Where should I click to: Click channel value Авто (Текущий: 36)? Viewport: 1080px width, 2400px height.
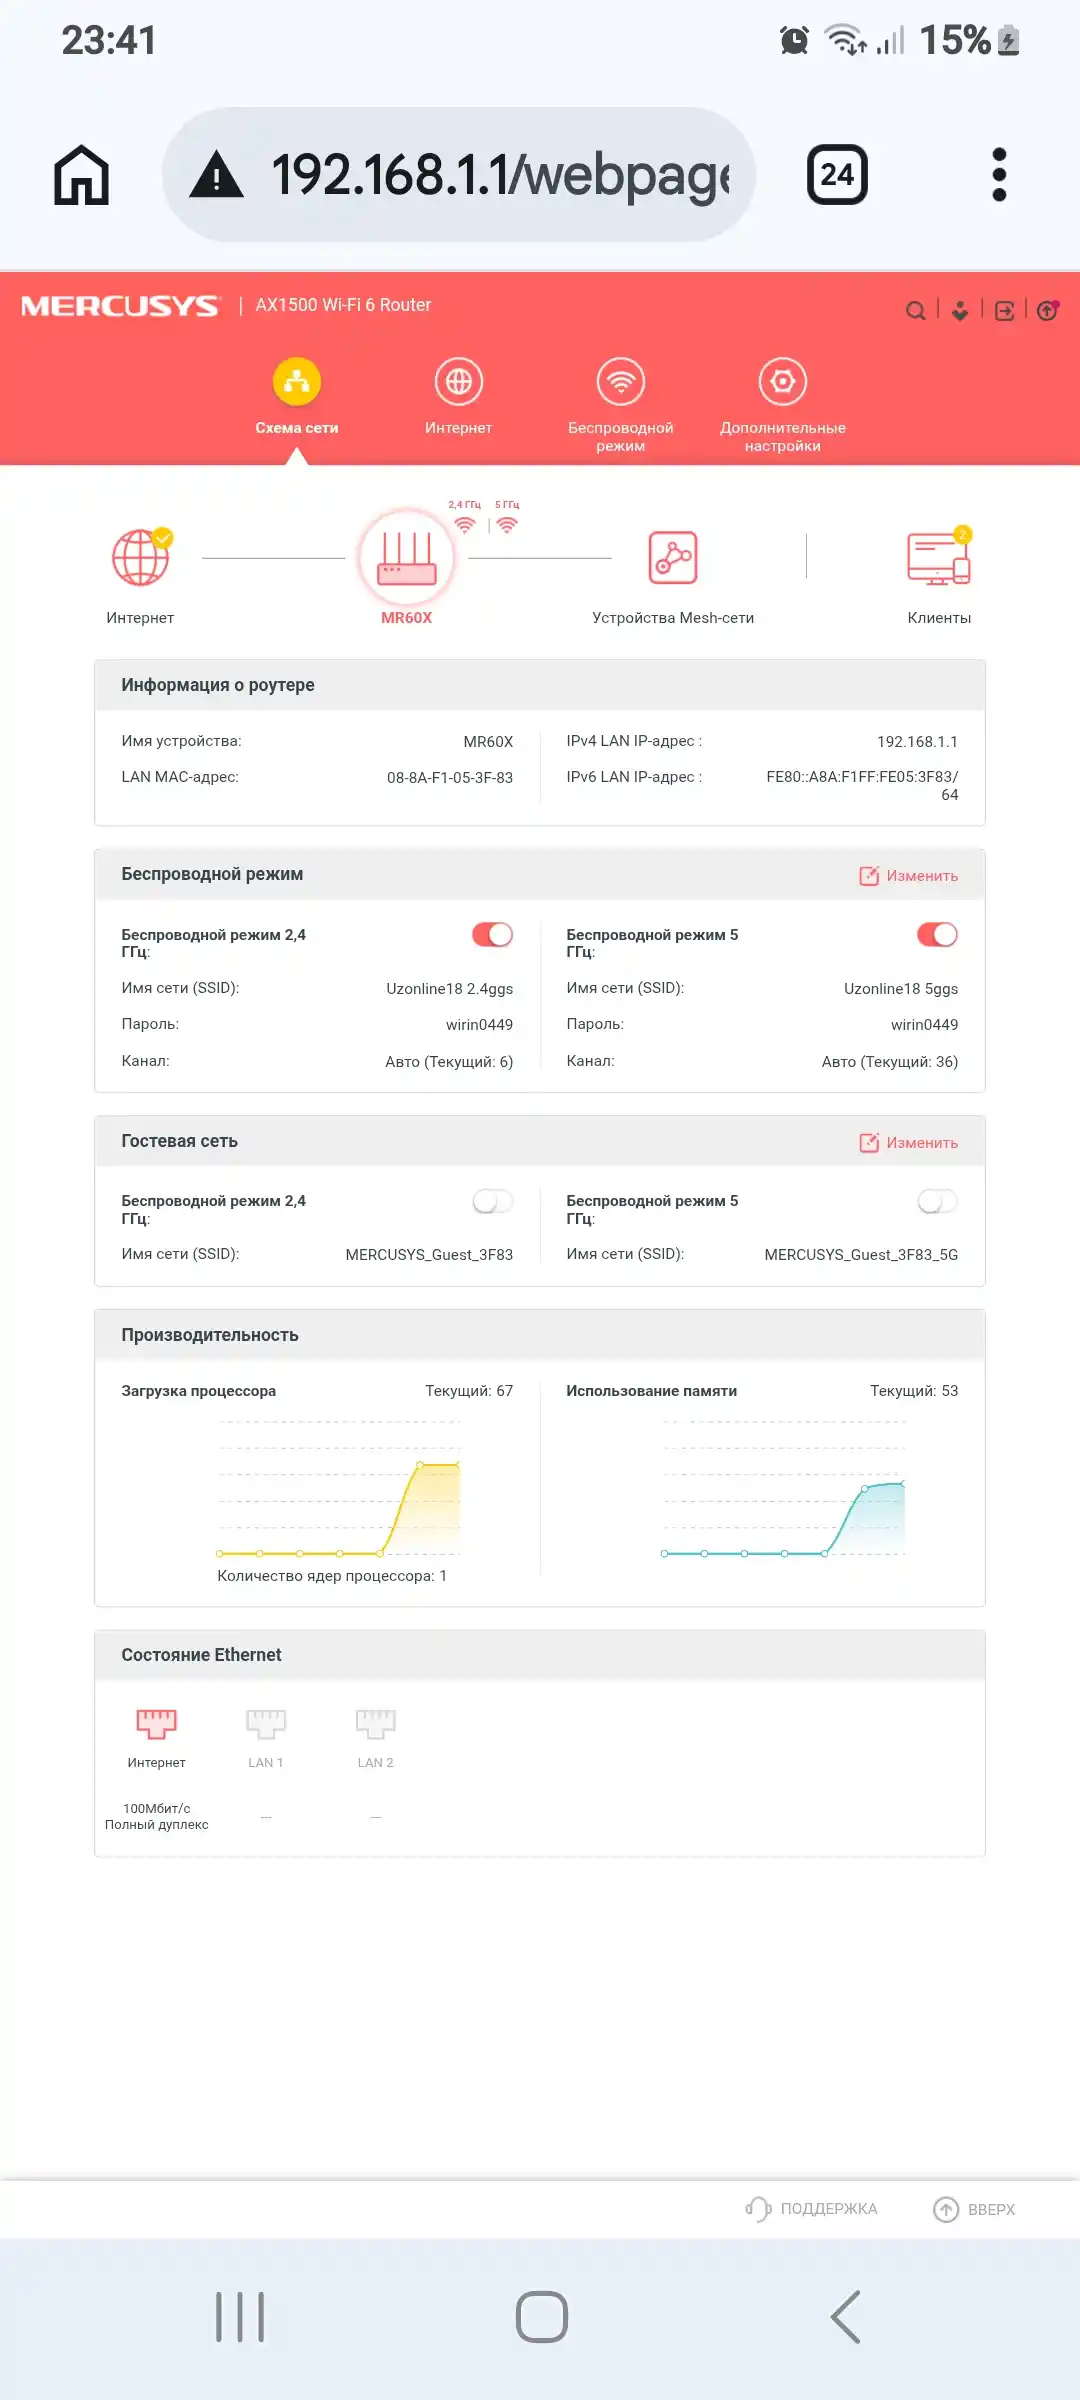pyautogui.click(x=890, y=1062)
